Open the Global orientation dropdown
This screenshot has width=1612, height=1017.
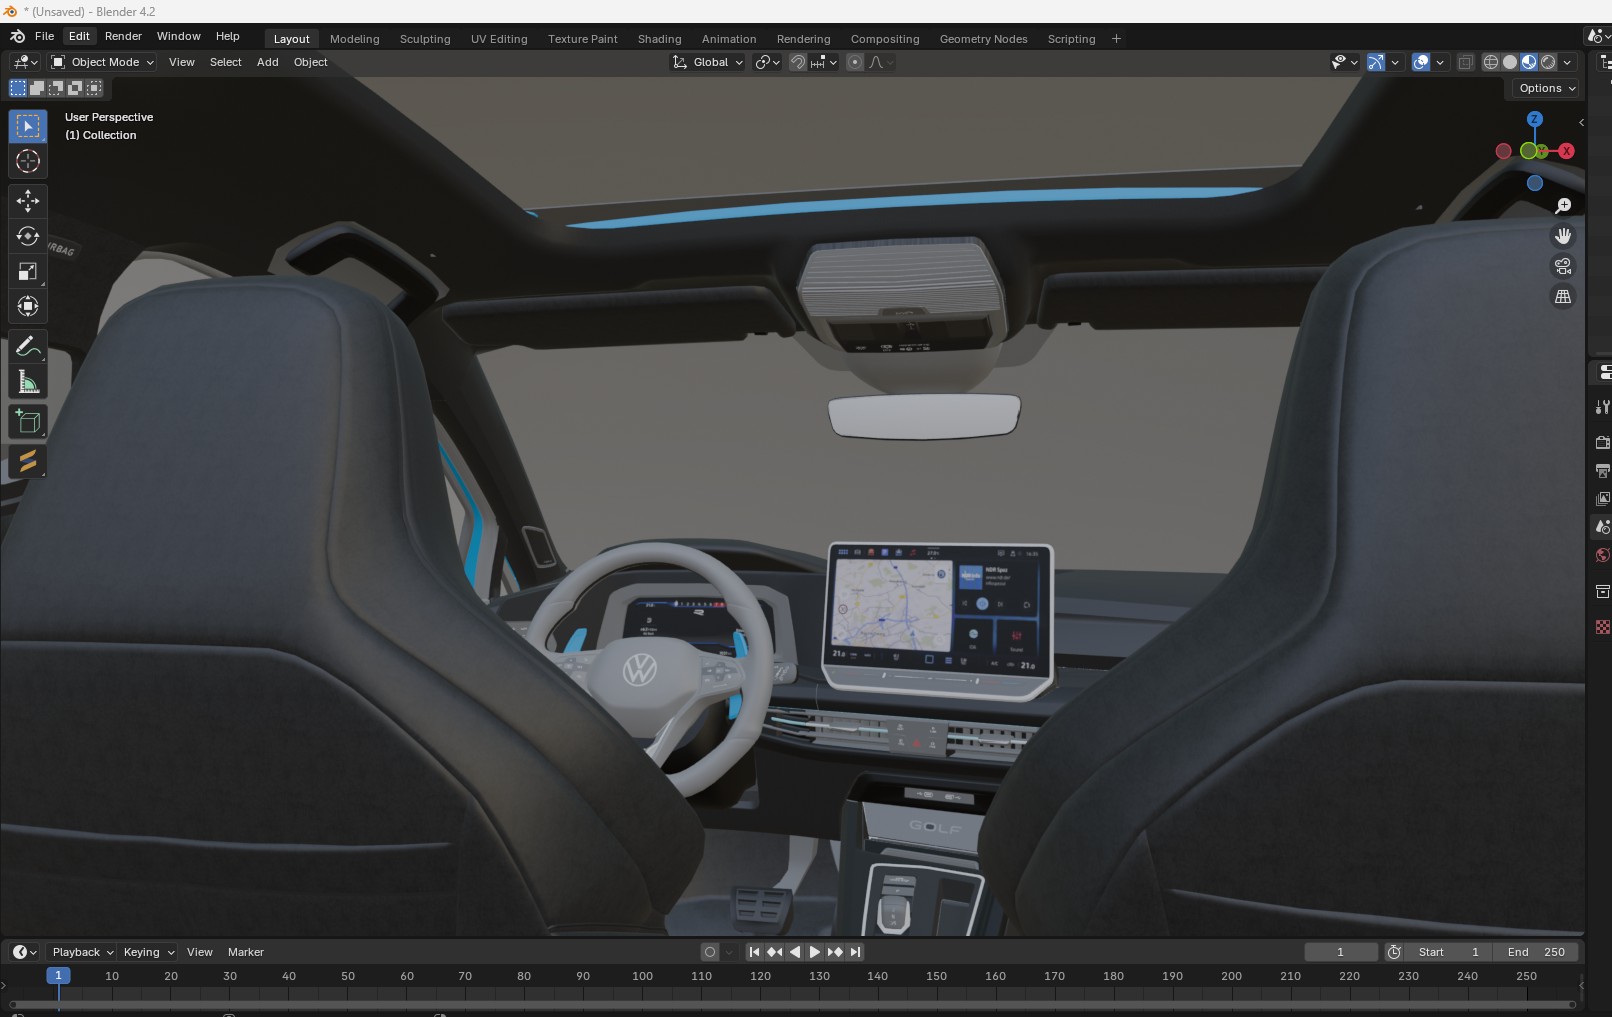708,62
